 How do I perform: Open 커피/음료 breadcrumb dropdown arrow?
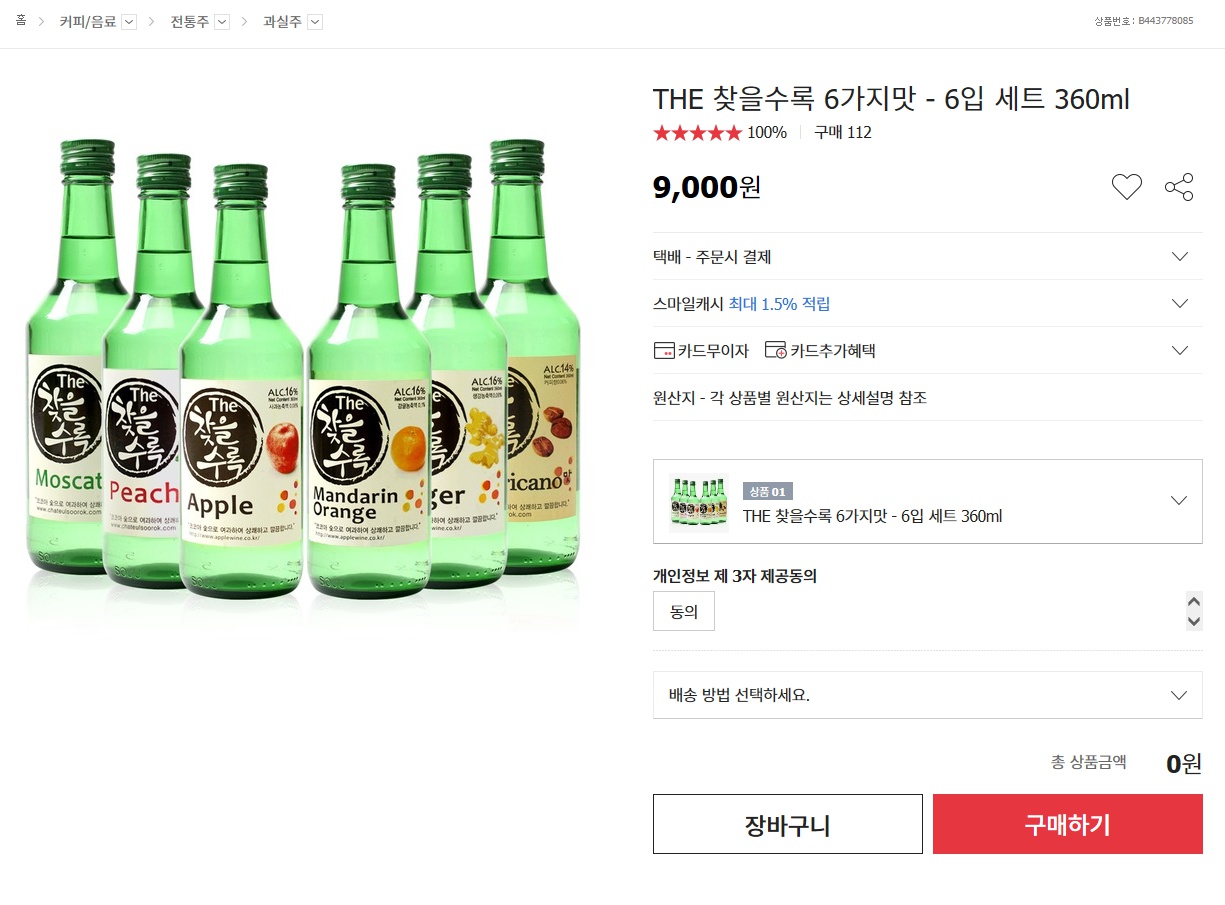(129, 22)
